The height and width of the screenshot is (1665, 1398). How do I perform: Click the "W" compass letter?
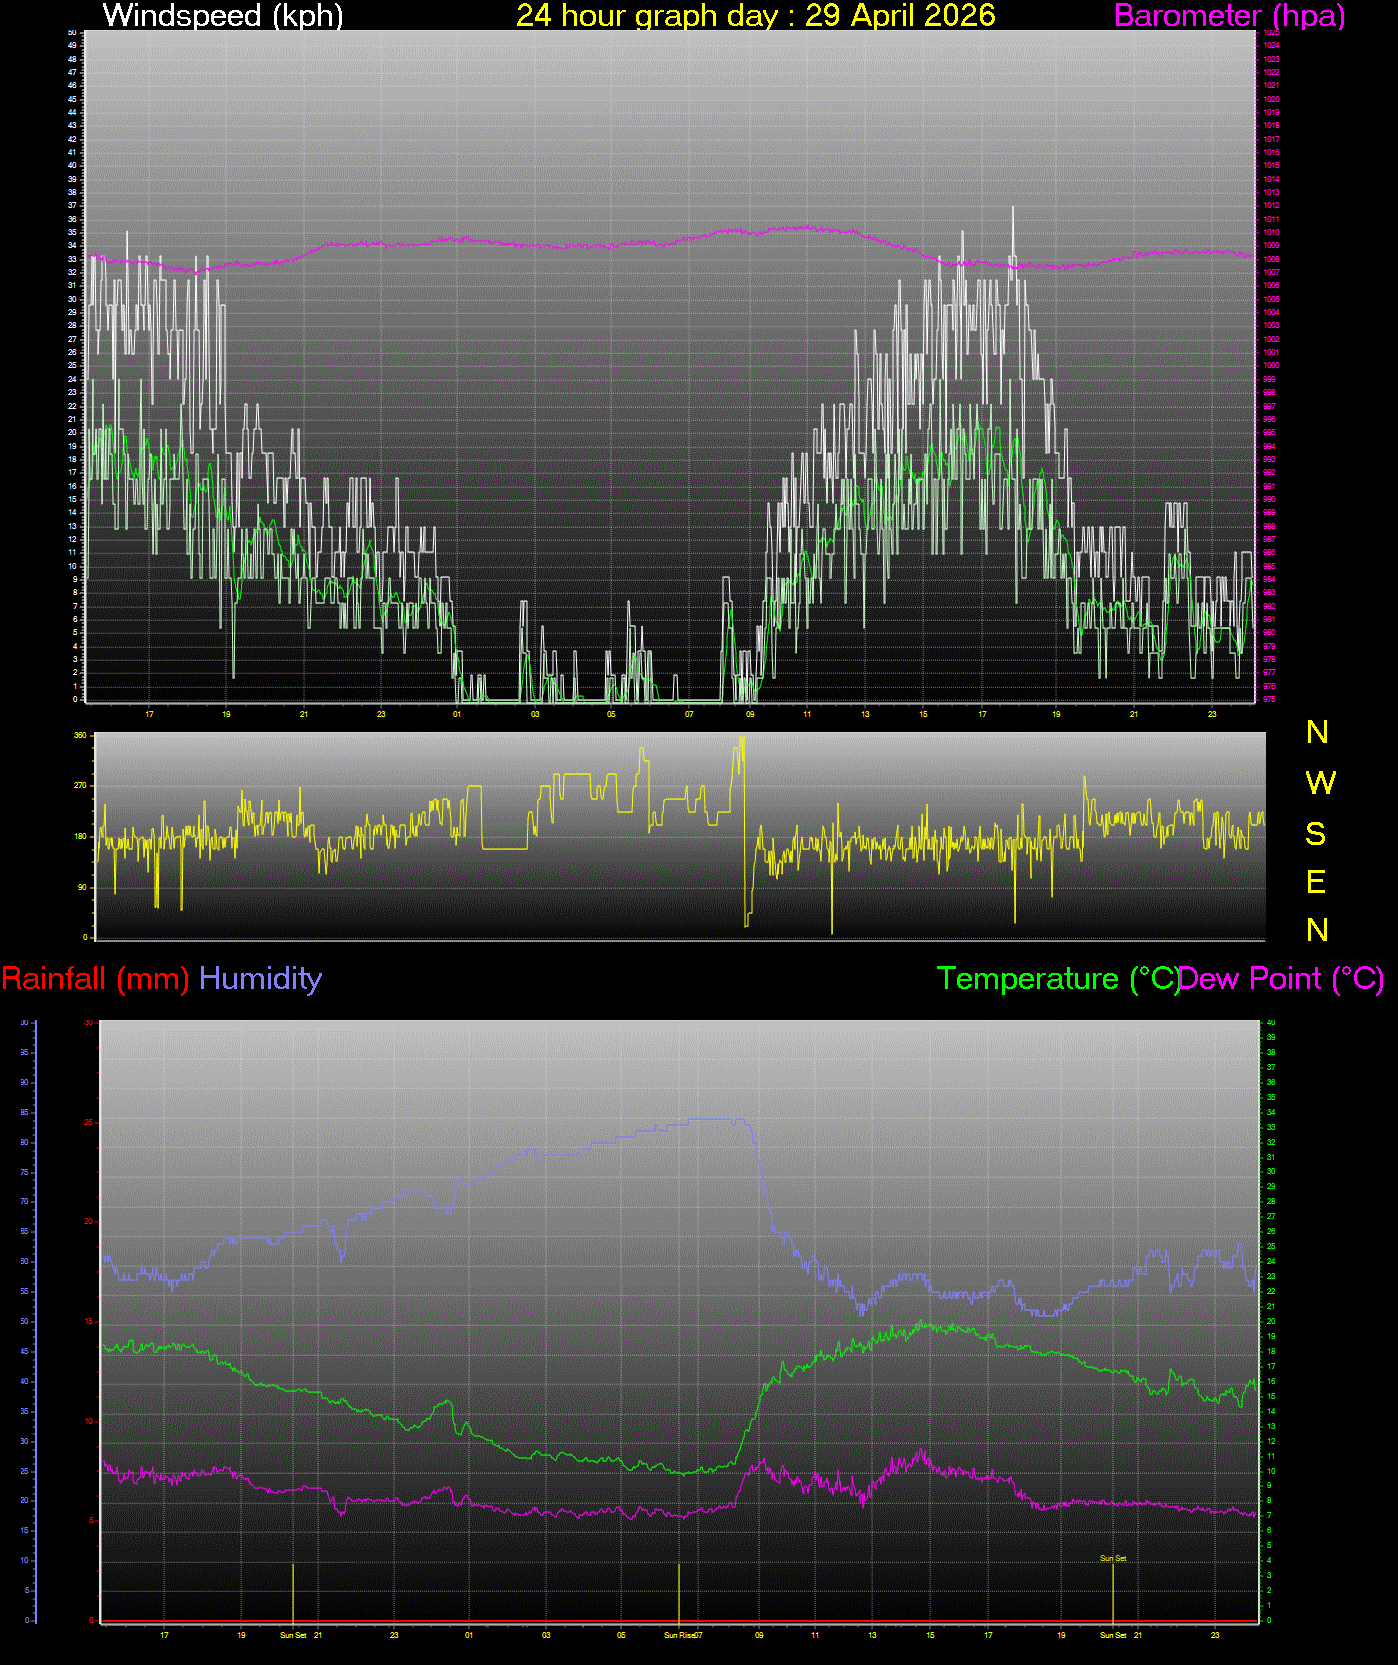pyautogui.click(x=1320, y=783)
